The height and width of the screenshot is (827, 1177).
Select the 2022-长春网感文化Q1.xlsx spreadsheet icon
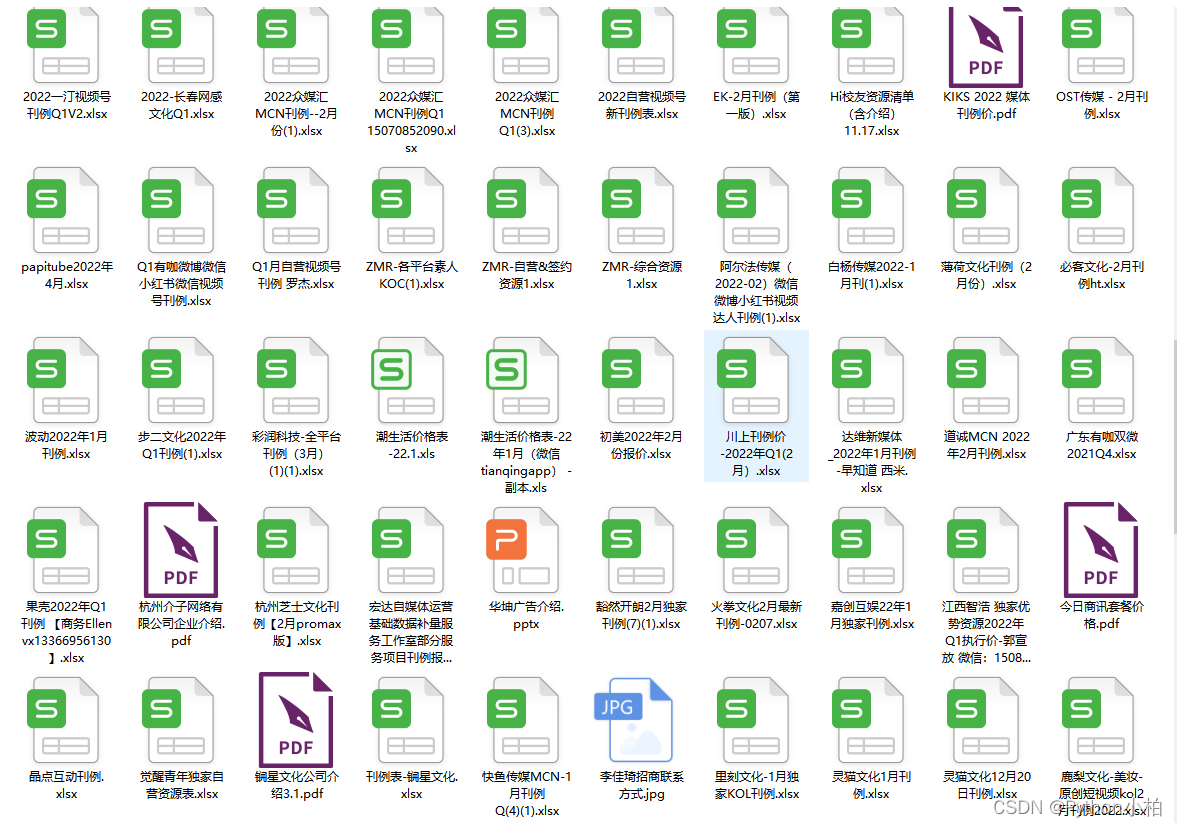pos(178,45)
